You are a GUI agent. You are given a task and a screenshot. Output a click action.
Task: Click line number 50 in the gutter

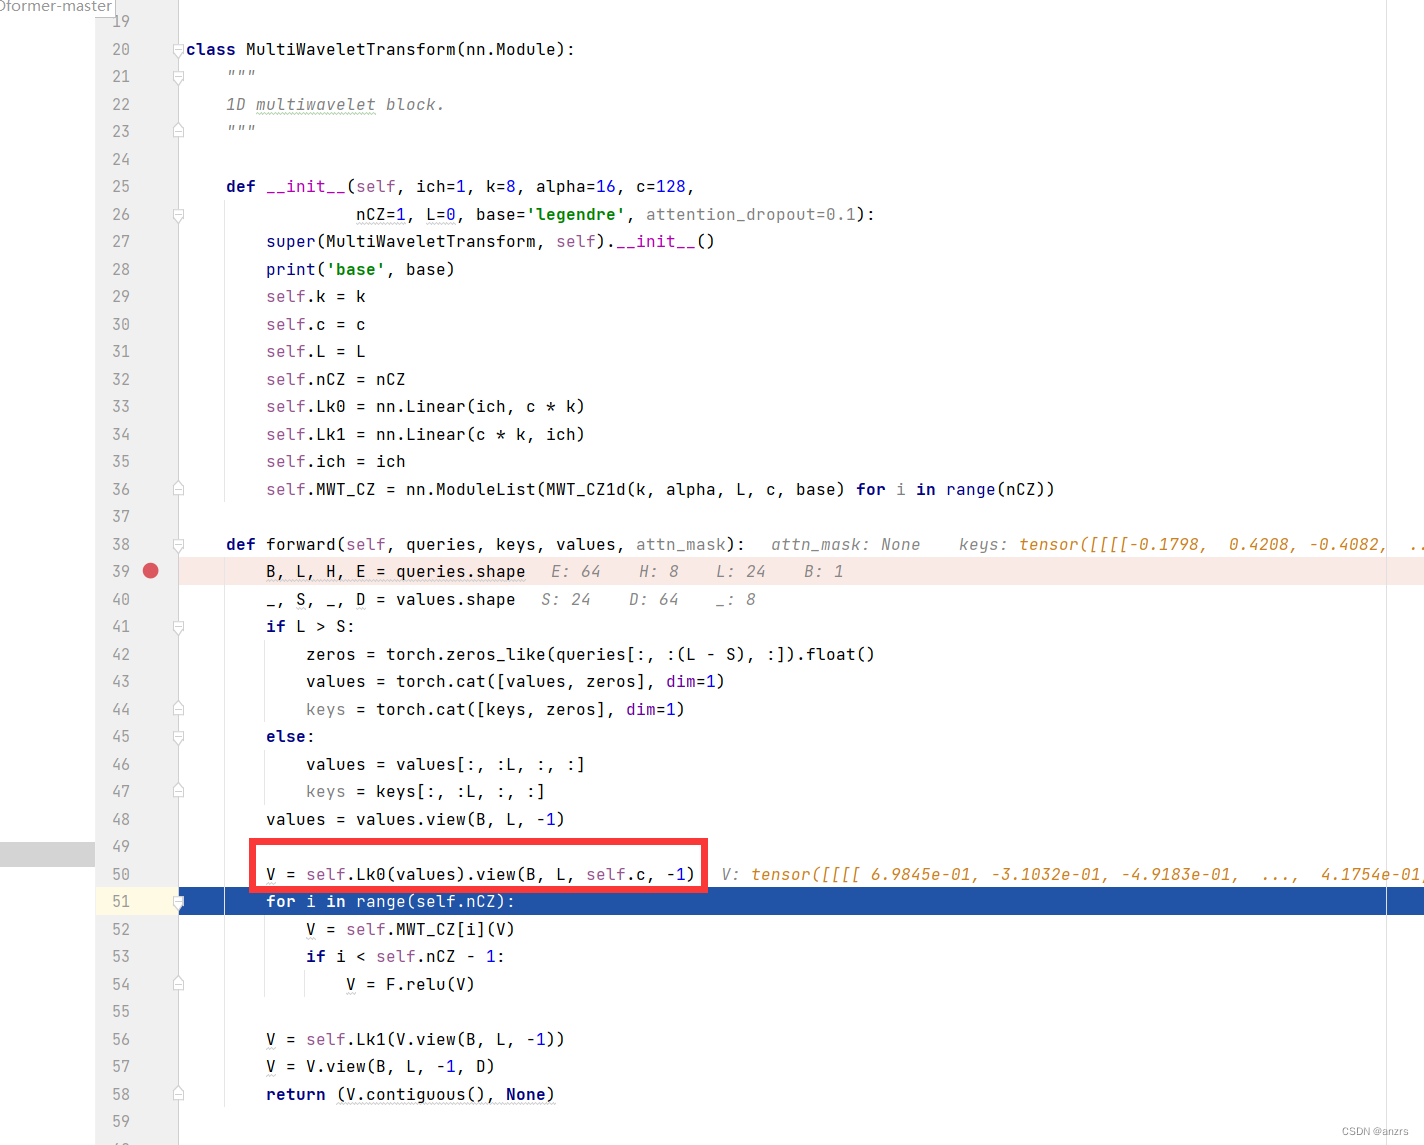121,874
